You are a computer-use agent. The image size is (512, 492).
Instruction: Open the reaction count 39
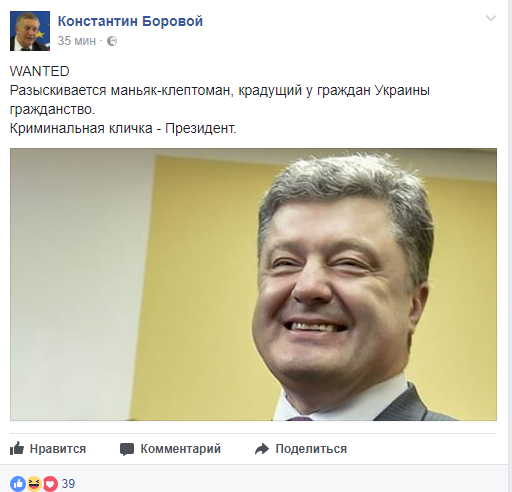point(68,484)
